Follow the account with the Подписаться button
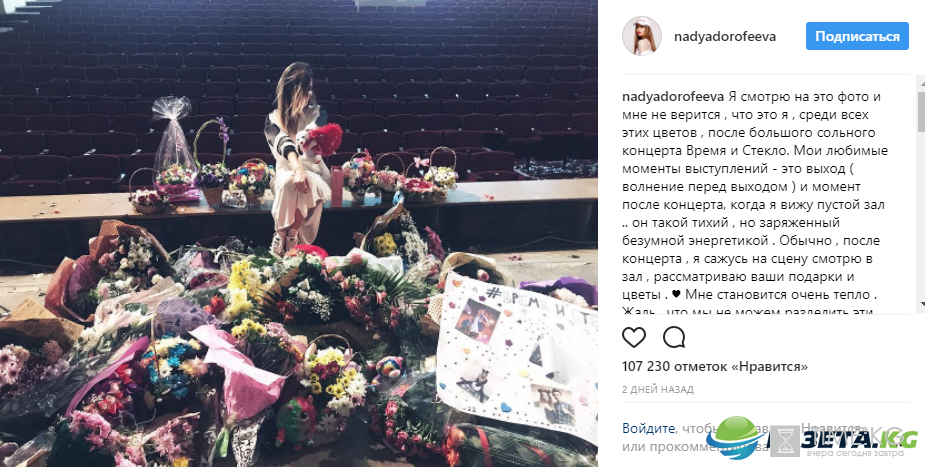Screen dimensions: 925x467 tap(857, 36)
